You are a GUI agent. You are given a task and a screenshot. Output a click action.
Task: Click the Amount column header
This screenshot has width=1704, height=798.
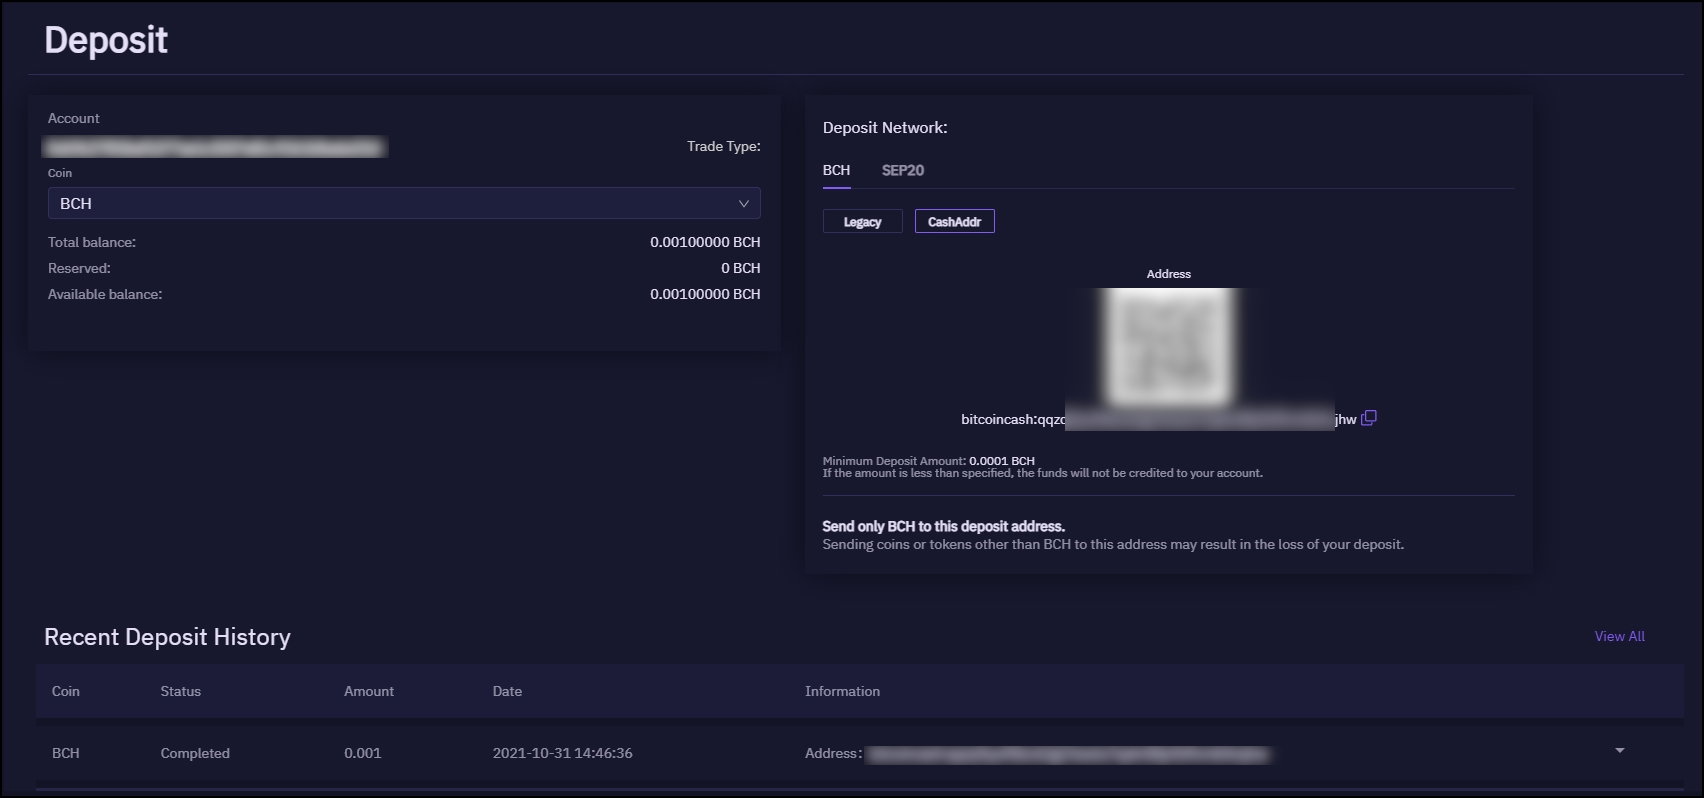coord(369,691)
